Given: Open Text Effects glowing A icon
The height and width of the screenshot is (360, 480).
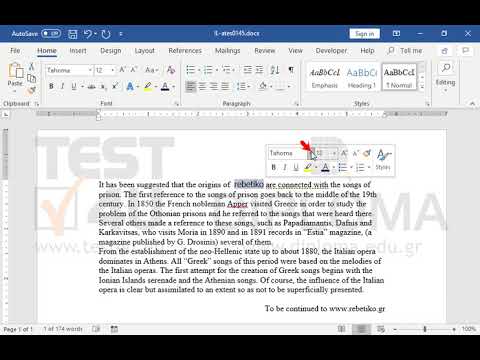Looking at the screenshot, I should [x=130, y=87].
